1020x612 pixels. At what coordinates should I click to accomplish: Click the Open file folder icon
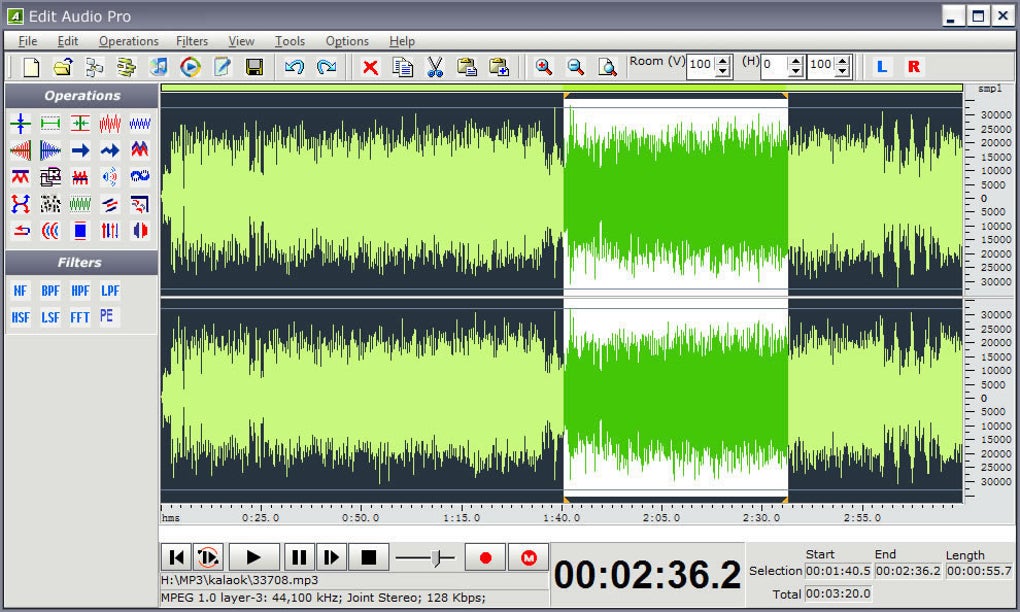[63, 66]
